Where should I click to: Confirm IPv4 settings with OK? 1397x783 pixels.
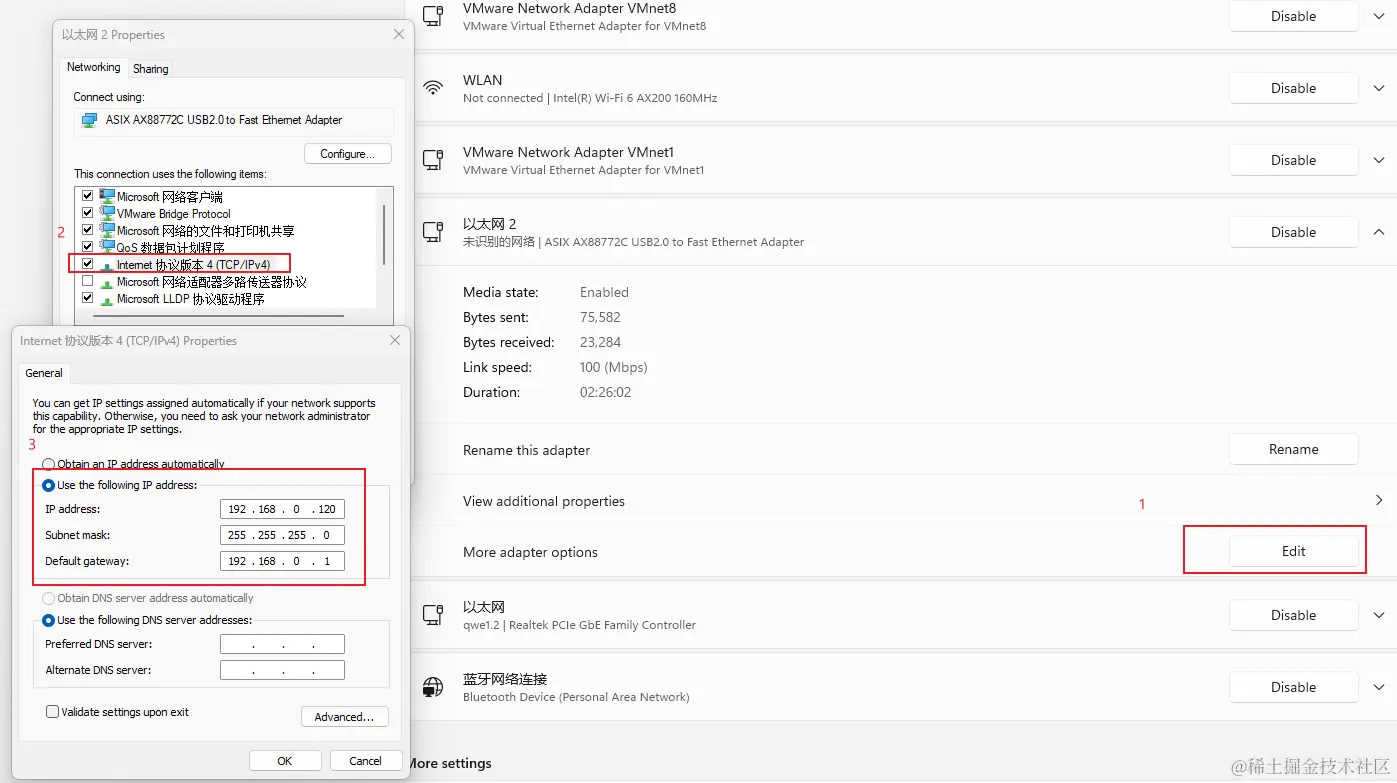(x=285, y=761)
